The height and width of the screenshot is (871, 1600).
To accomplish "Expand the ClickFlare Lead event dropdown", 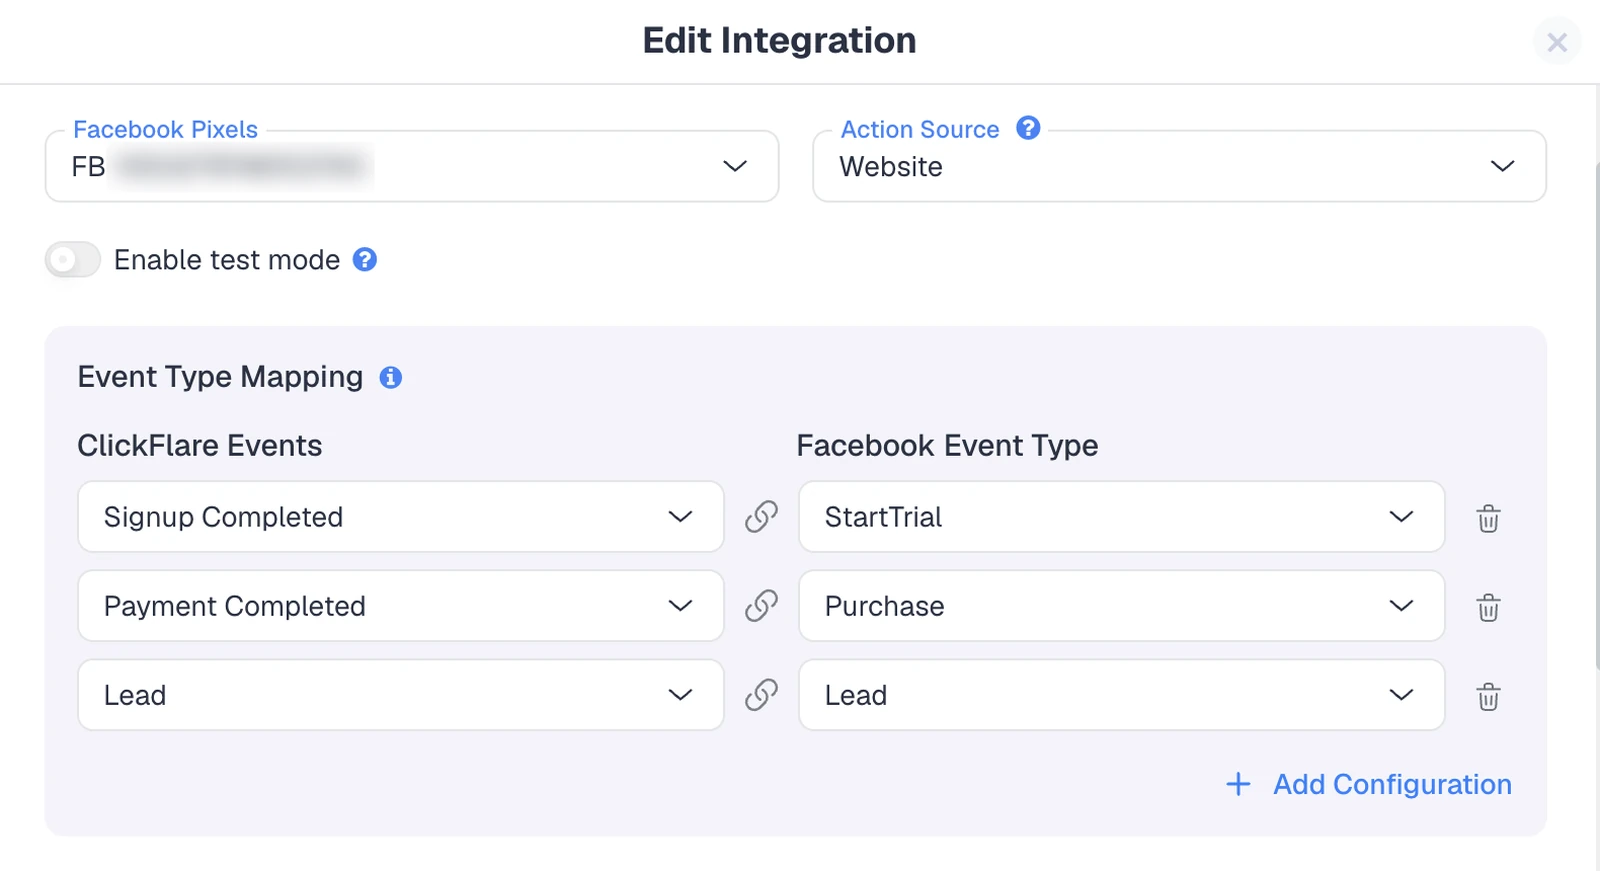I will (x=401, y=695).
